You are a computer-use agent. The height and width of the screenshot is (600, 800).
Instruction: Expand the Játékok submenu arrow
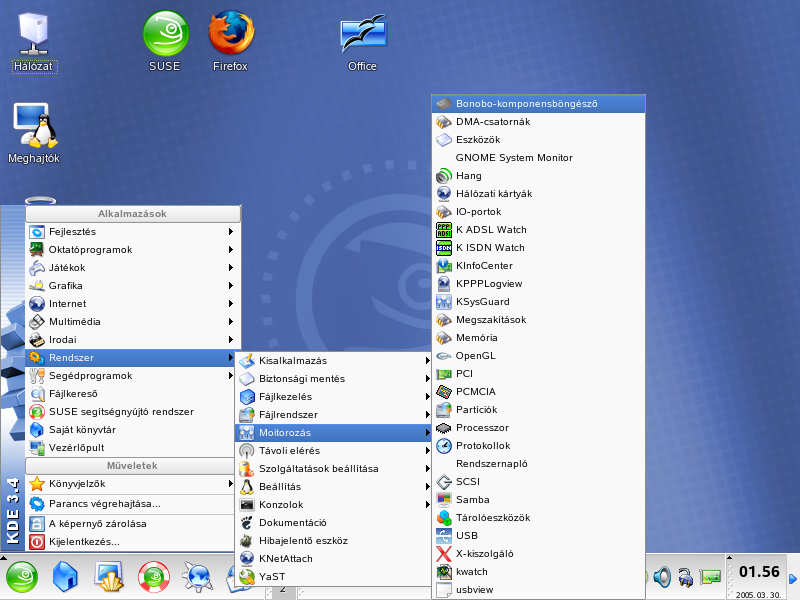pyautogui.click(x=231, y=267)
